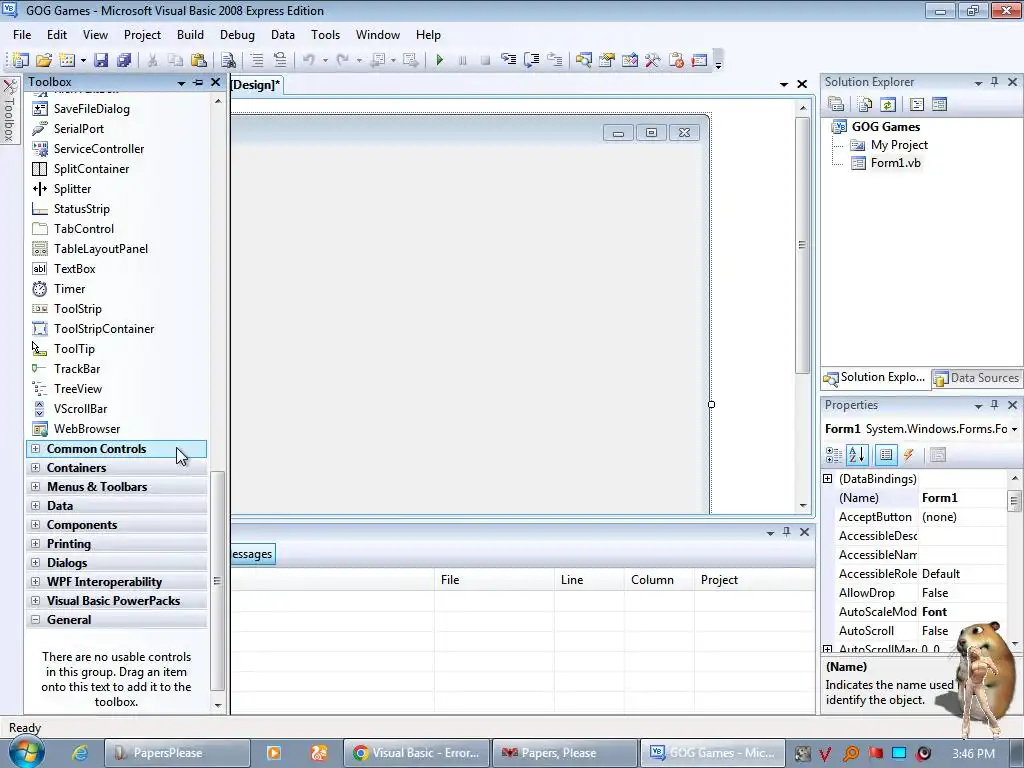Open the Debug menu
This screenshot has width=1024, height=768.
click(x=237, y=35)
